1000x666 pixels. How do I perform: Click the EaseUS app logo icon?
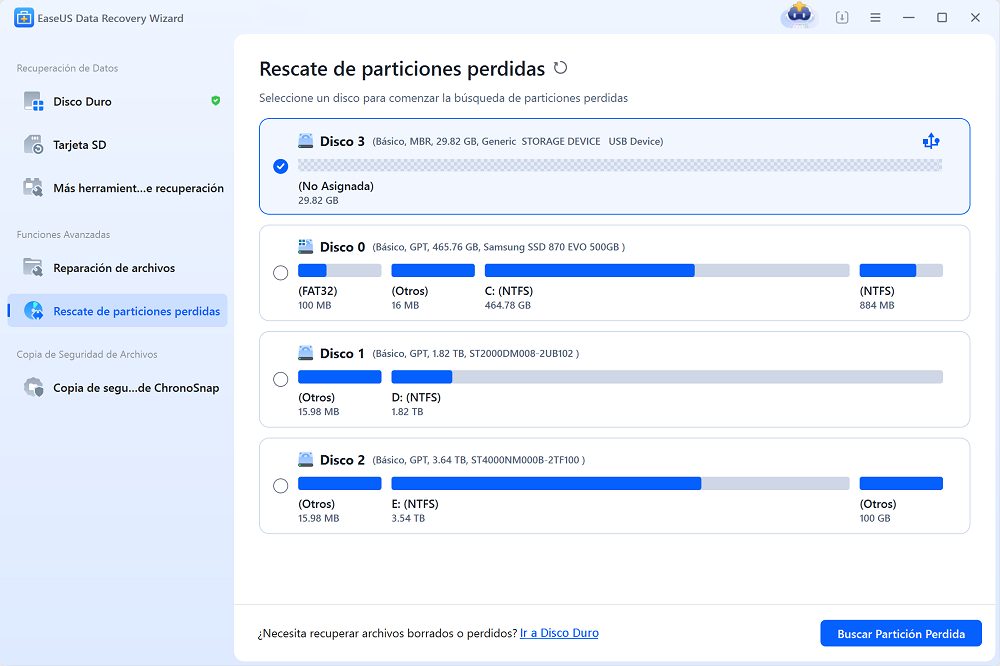point(24,18)
